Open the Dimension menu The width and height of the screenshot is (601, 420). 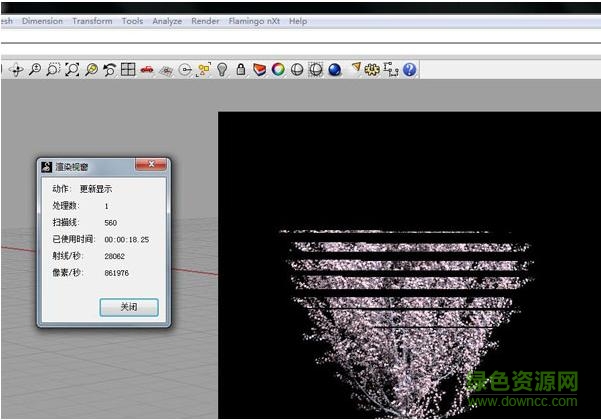pos(42,21)
